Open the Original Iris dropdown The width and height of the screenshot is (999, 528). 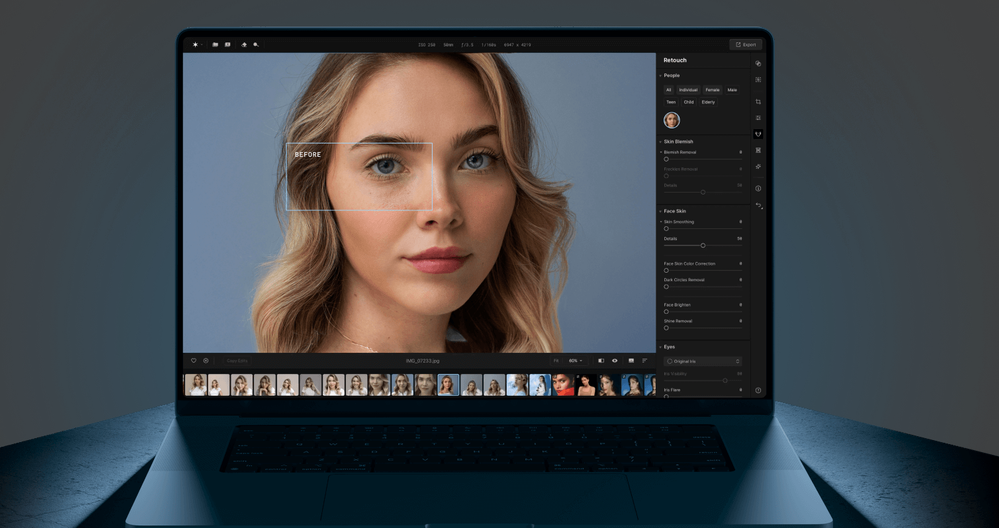tap(704, 361)
